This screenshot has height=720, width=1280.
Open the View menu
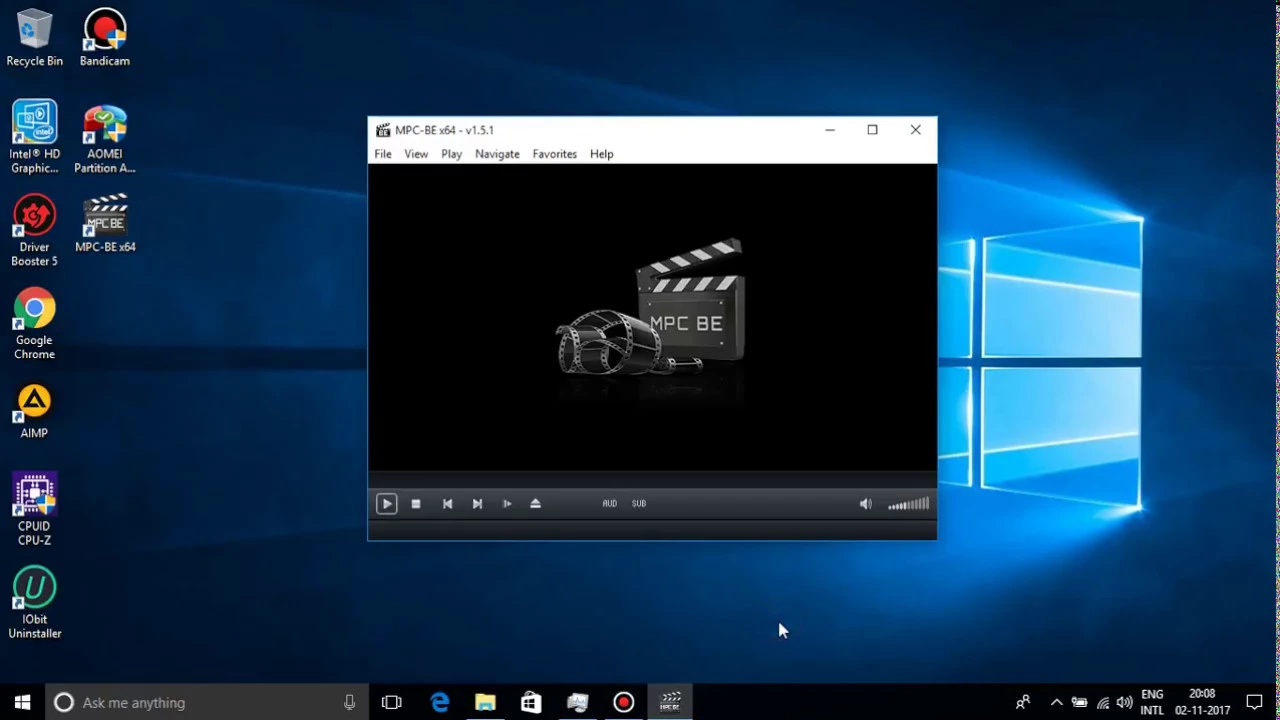[416, 154]
